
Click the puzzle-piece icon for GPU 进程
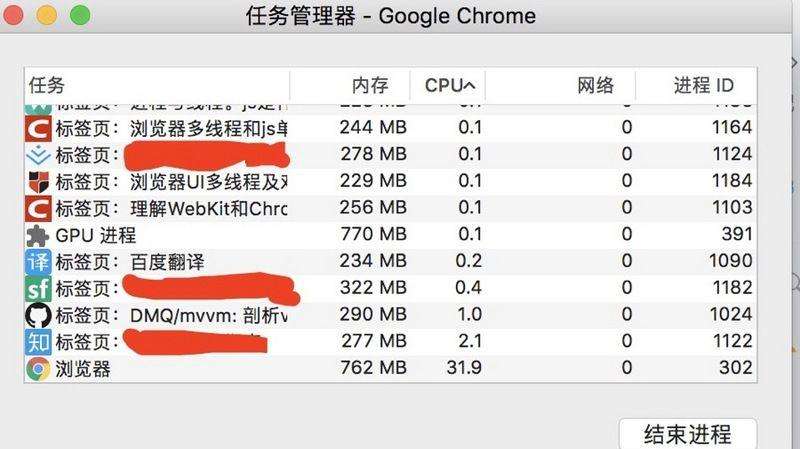(38, 236)
